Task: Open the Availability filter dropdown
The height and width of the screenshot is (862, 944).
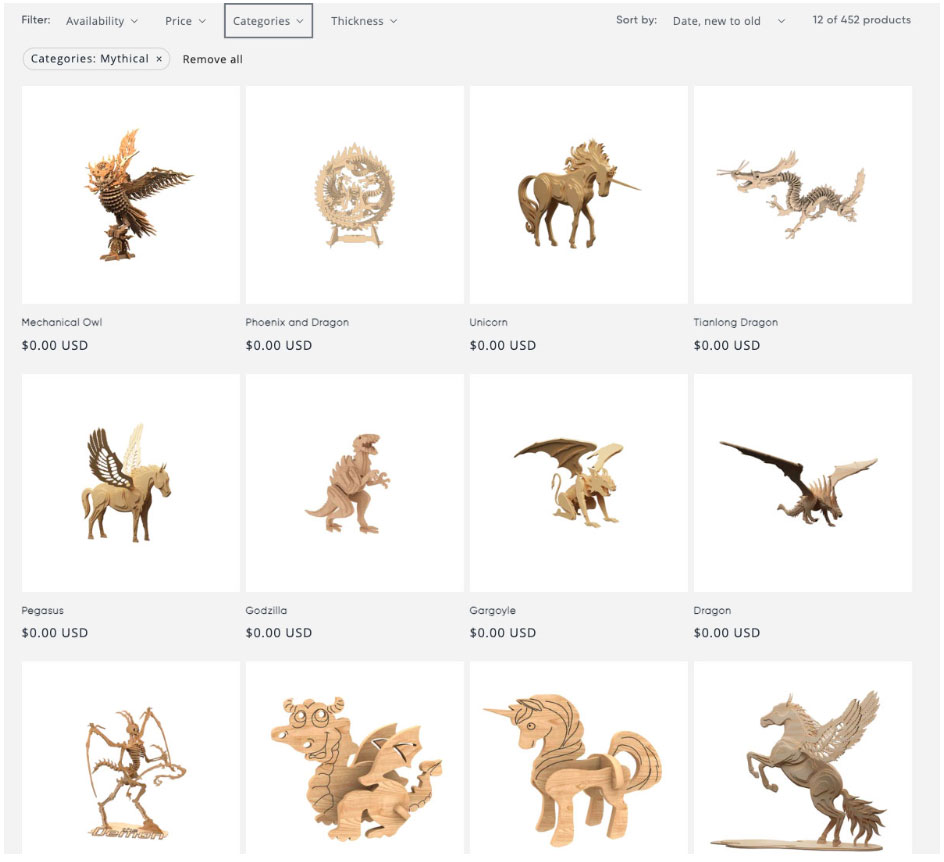Action: pos(102,21)
